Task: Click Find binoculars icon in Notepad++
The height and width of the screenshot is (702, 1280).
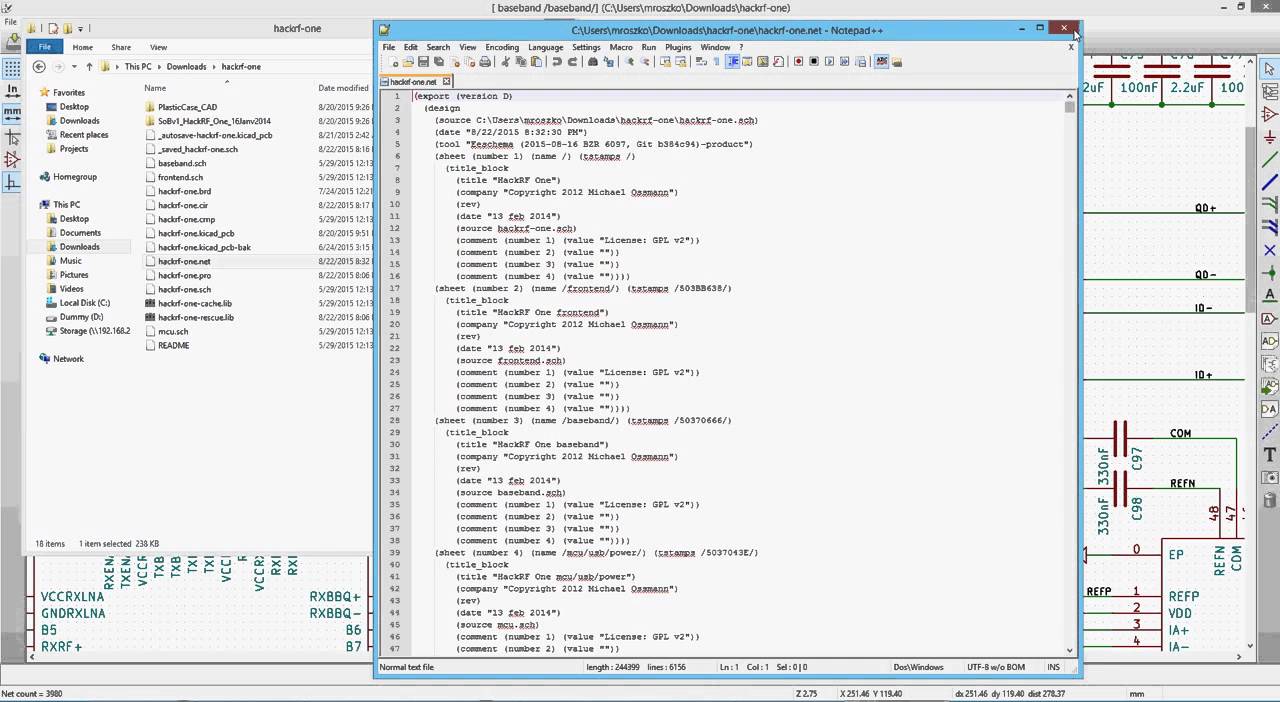Action: [593, 62]
